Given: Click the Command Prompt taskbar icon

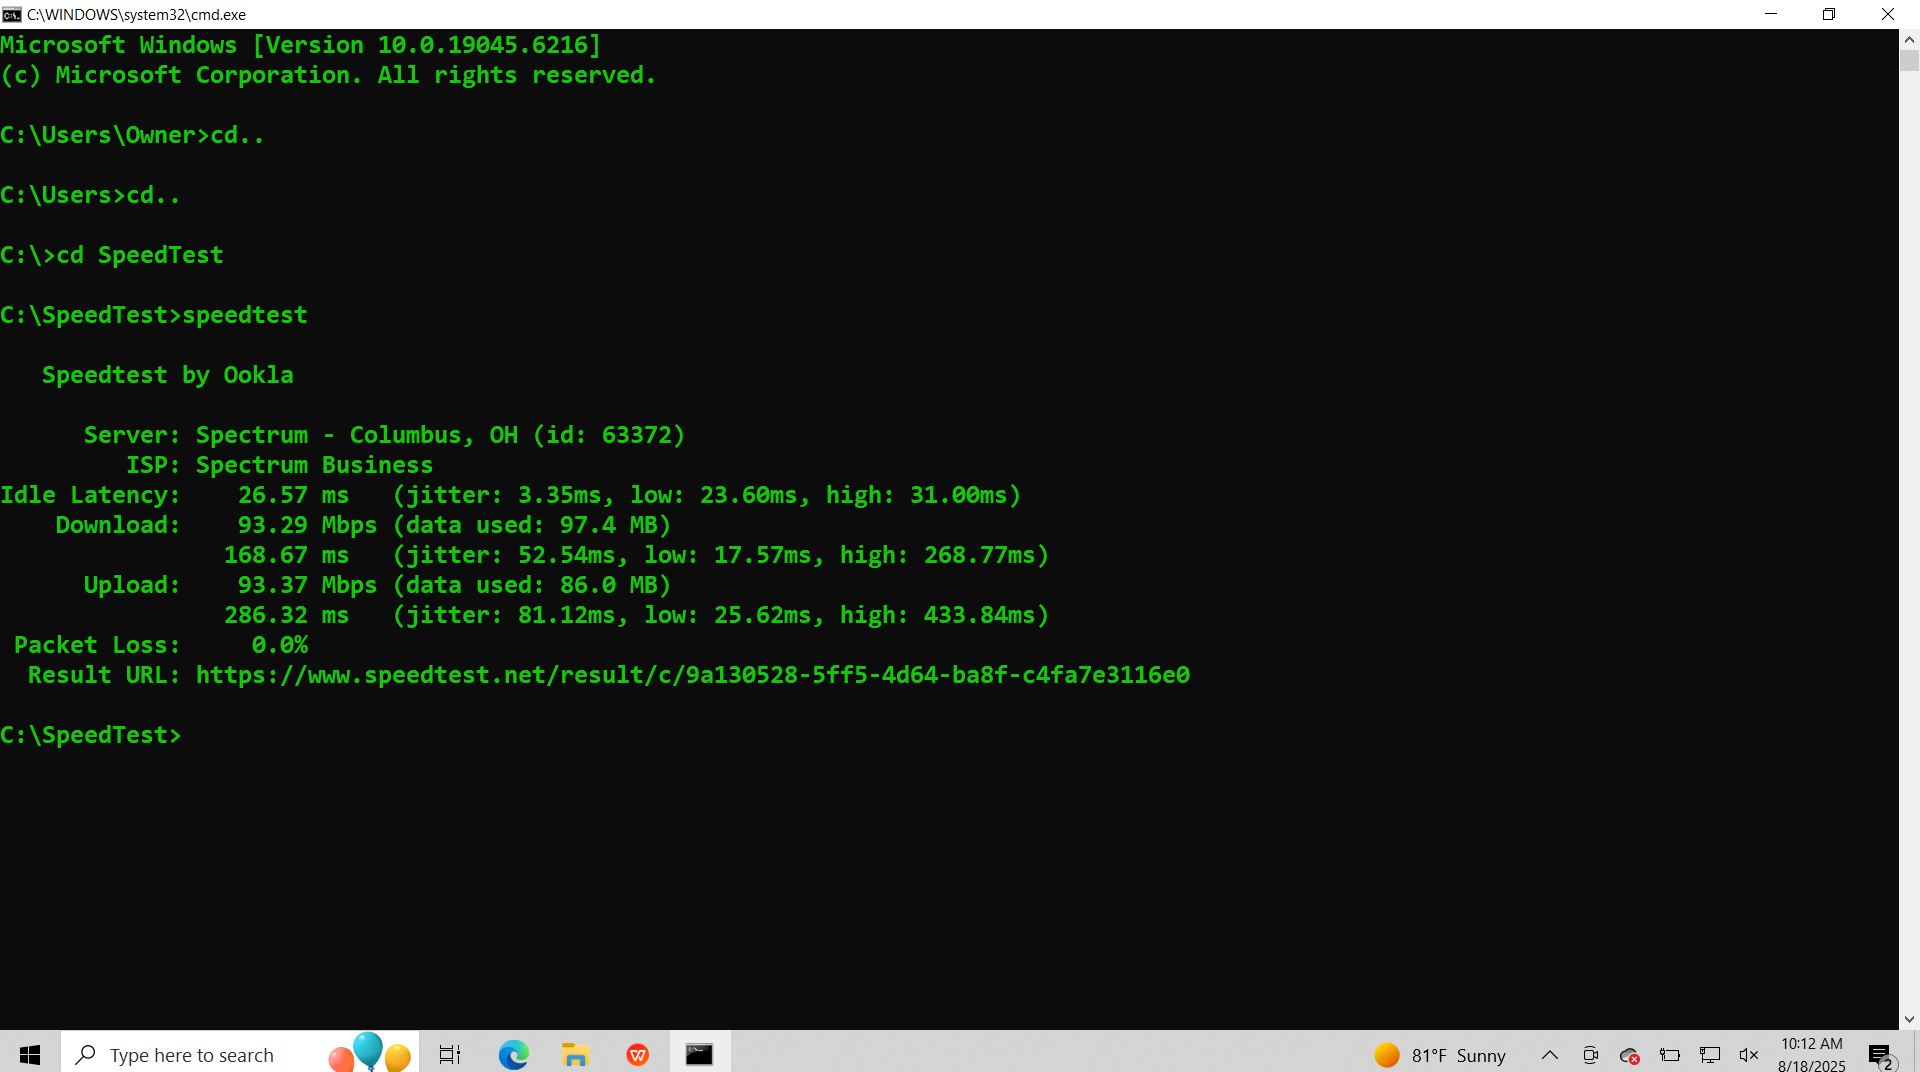Looking at the screenshot, I should pyautogui.click(x=699, y=1055).
